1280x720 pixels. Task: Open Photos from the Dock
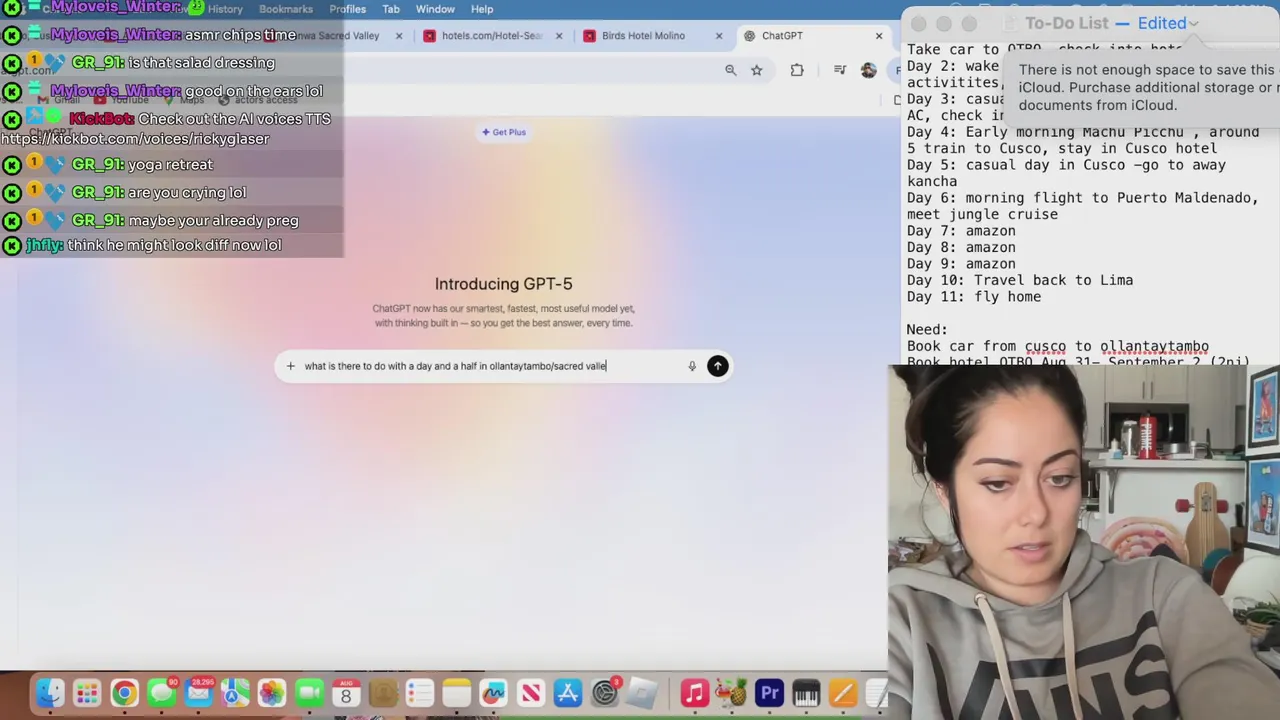[272, 693]
